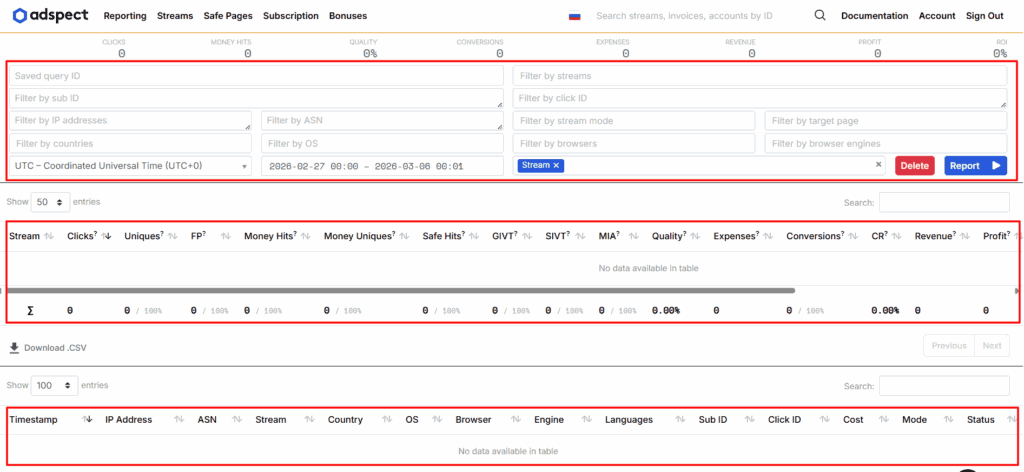The width and height of the screenshot is (1024, 472).
Task: Open the Safe Pages menu item
Action: 229,16
